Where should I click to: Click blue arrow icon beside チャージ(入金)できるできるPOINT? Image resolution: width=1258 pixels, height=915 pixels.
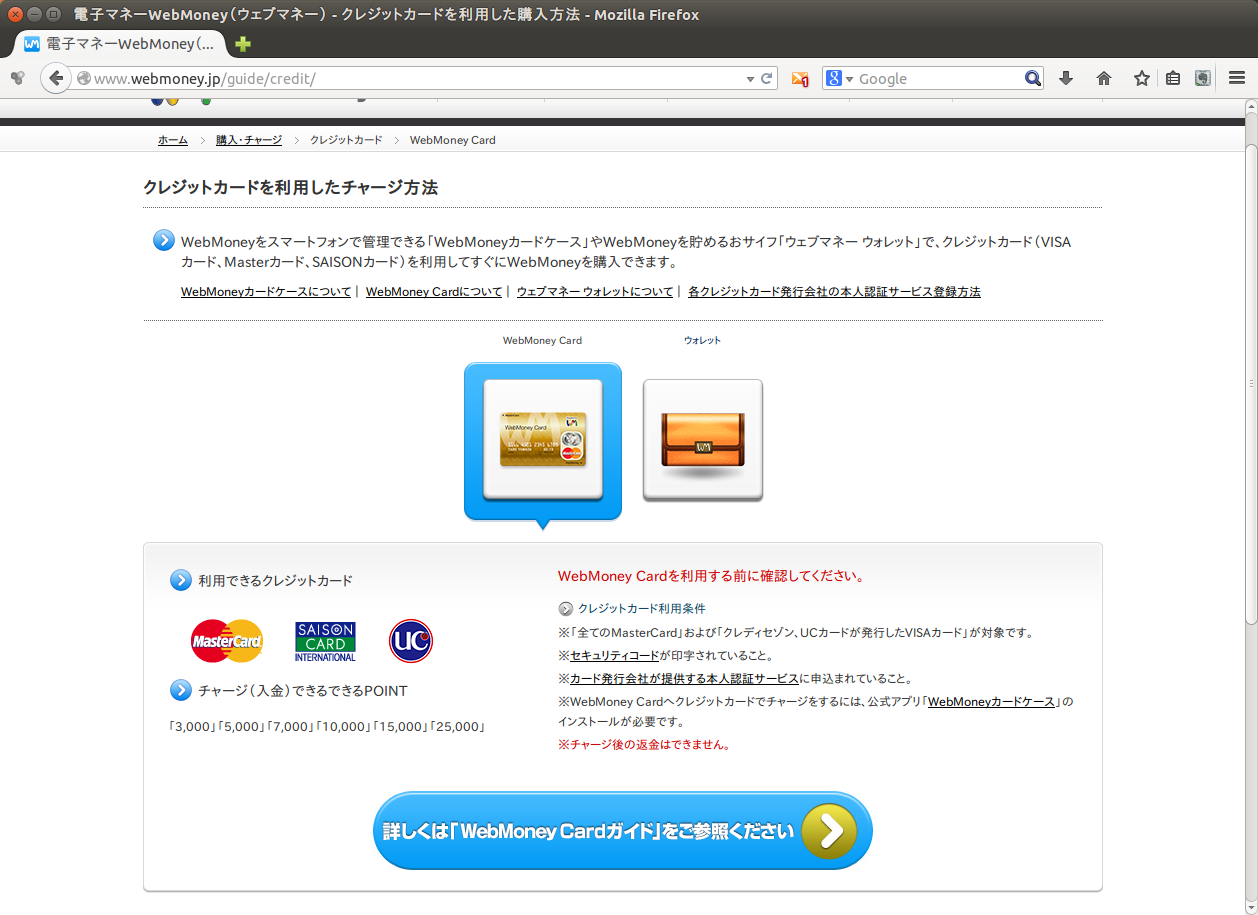click(x=180, y=690)
